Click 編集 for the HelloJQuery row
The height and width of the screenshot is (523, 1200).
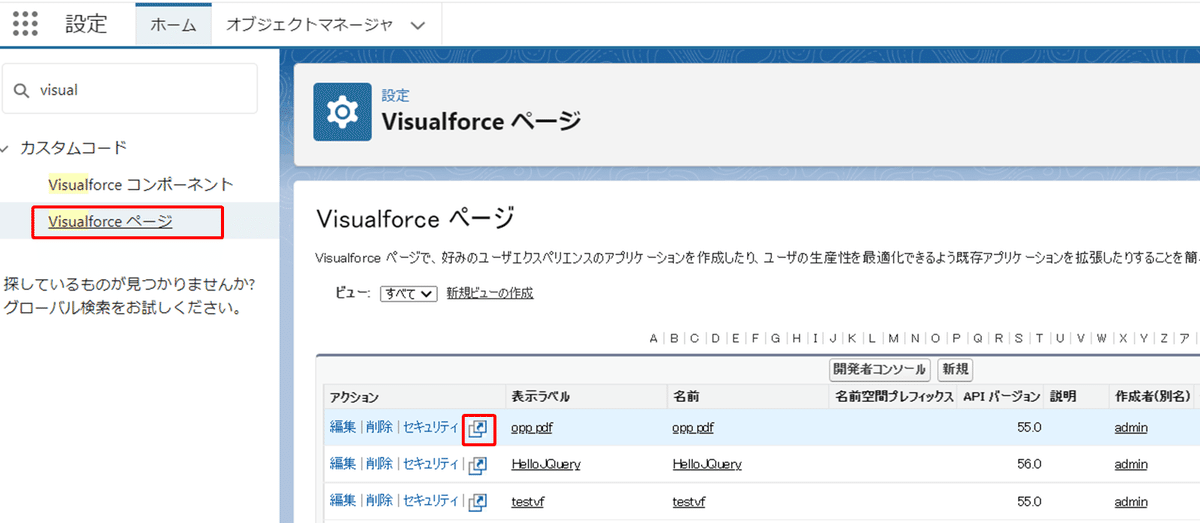pos(343,464)
